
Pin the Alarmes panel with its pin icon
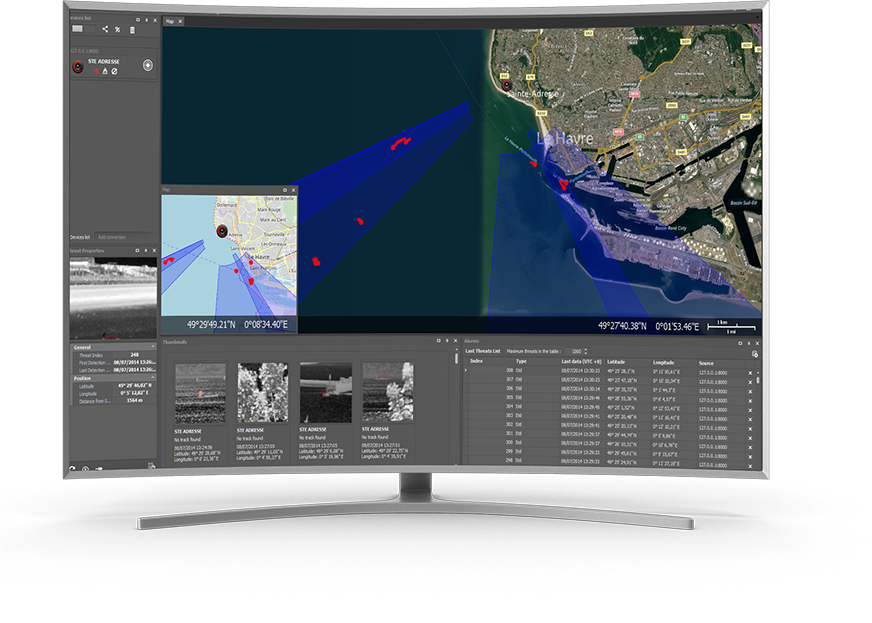pos(749,343)
